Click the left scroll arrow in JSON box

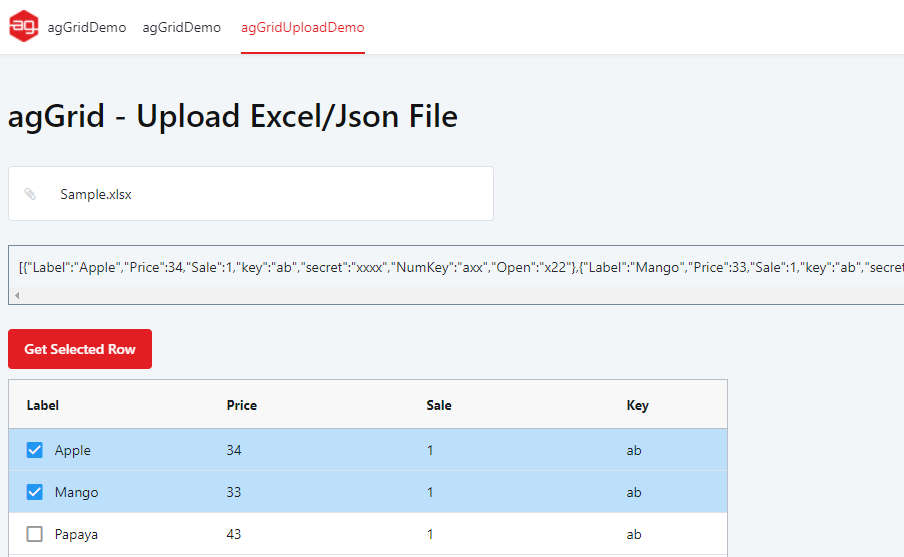pyautogui.click(x=17, y=295)
